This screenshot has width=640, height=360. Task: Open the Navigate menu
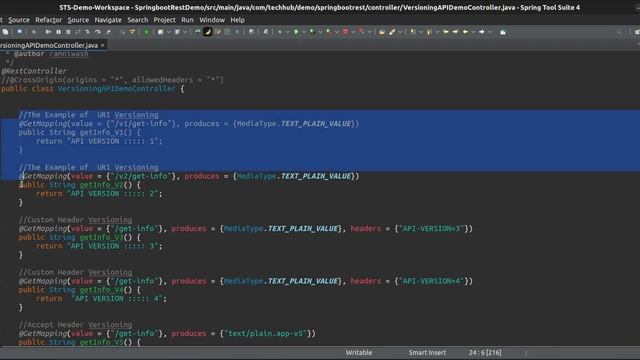pyautogui.click(x=108, y=20)
